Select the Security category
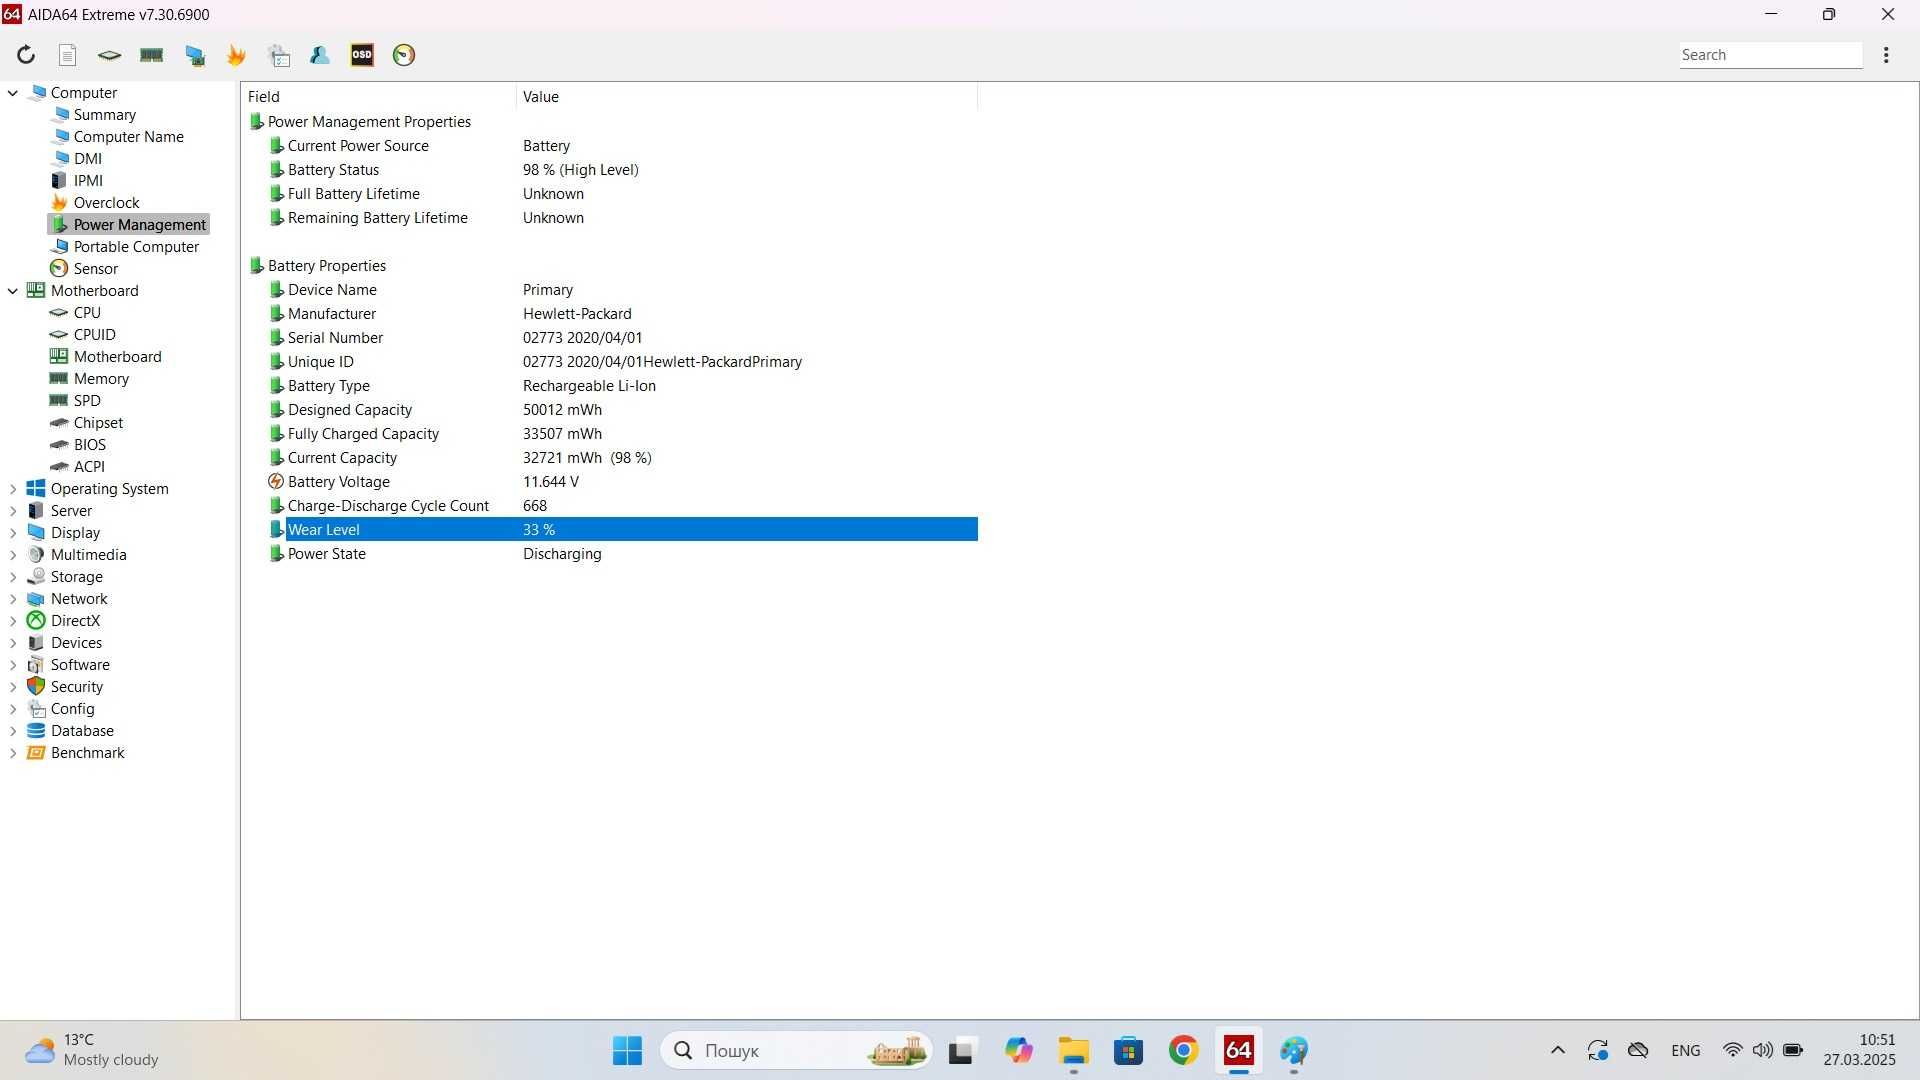 76,687
